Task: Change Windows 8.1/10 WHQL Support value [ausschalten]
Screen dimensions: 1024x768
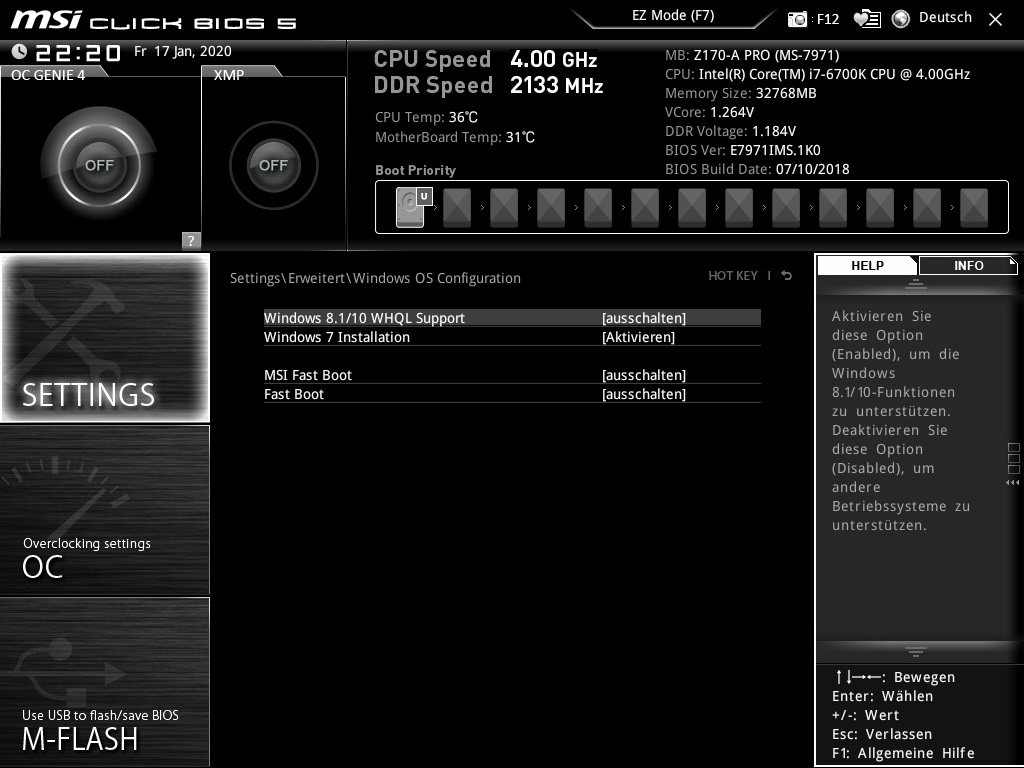Action: click(644, 318)
